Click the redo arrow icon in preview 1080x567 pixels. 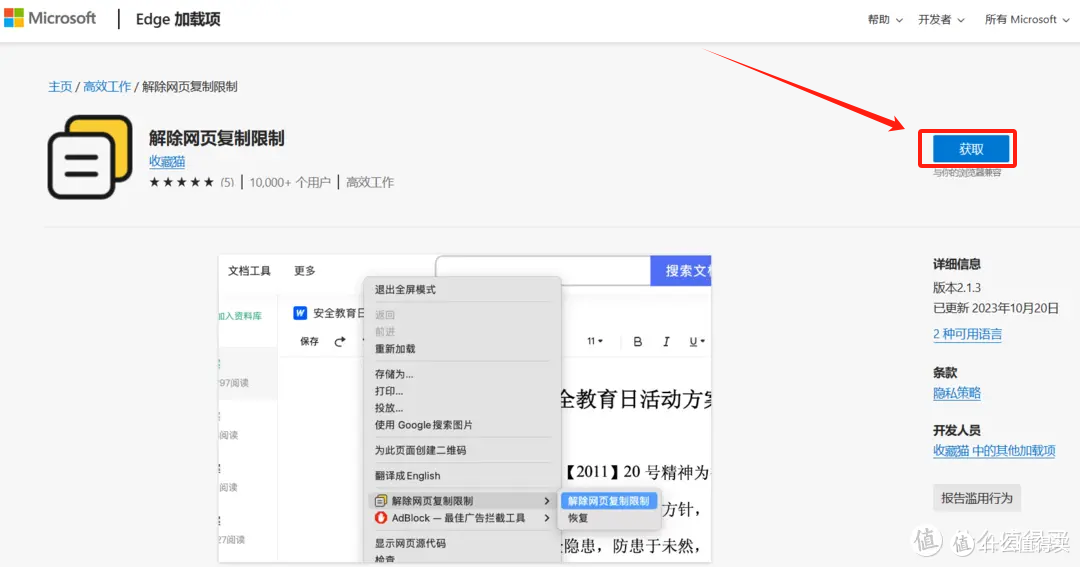point(340,342)
